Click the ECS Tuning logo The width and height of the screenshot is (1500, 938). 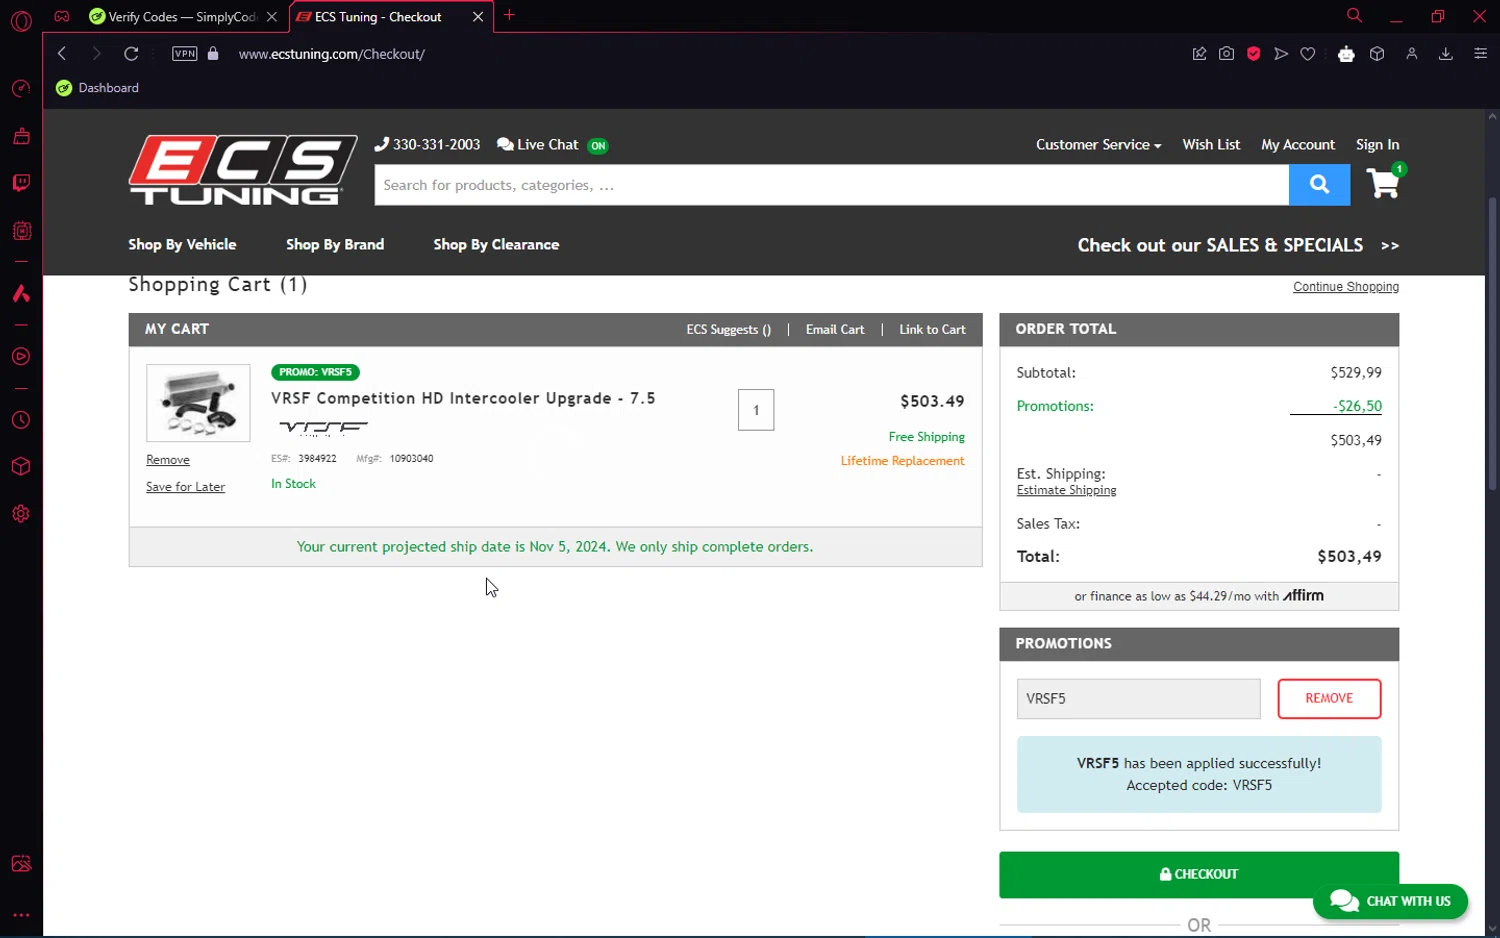(x=243, y=170)
